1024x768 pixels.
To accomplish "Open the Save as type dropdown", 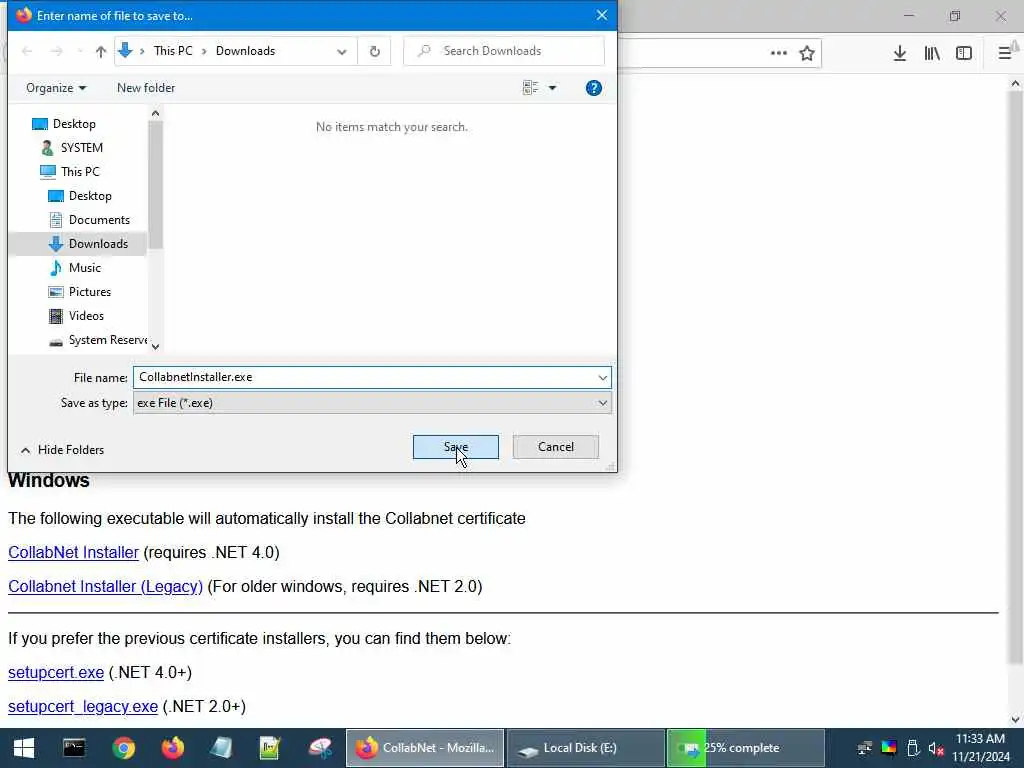I will (x=372, y=403).
